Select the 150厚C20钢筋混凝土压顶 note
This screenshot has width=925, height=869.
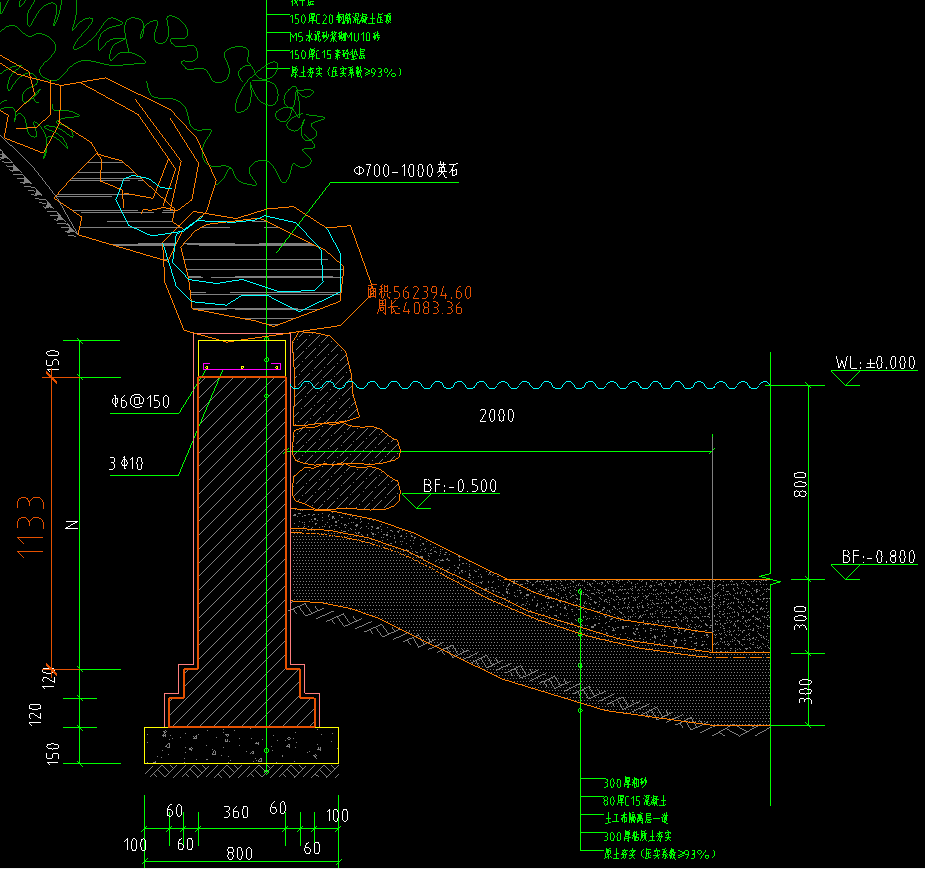point(341,19)
